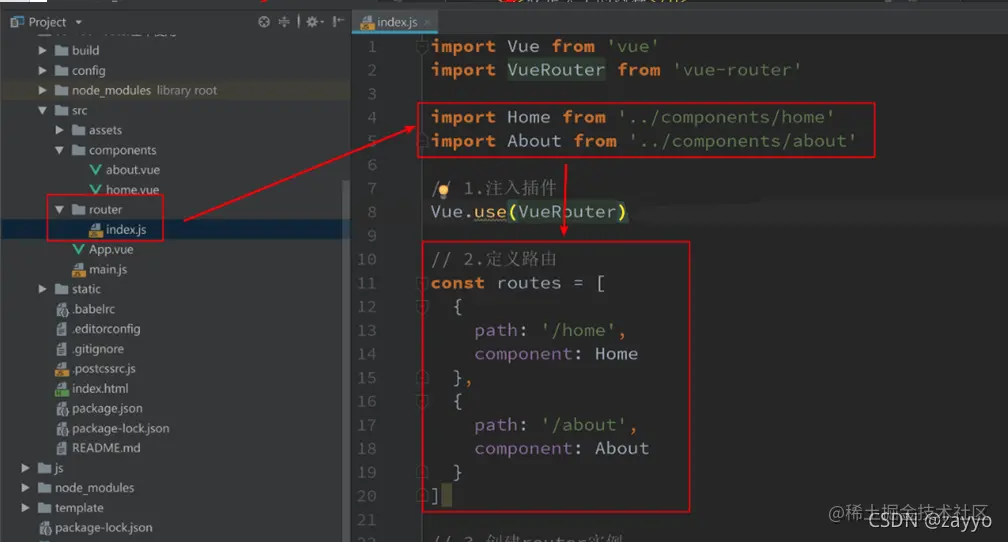
Task: Click the 'vue-router' string literal
Action: click(736, 70)
